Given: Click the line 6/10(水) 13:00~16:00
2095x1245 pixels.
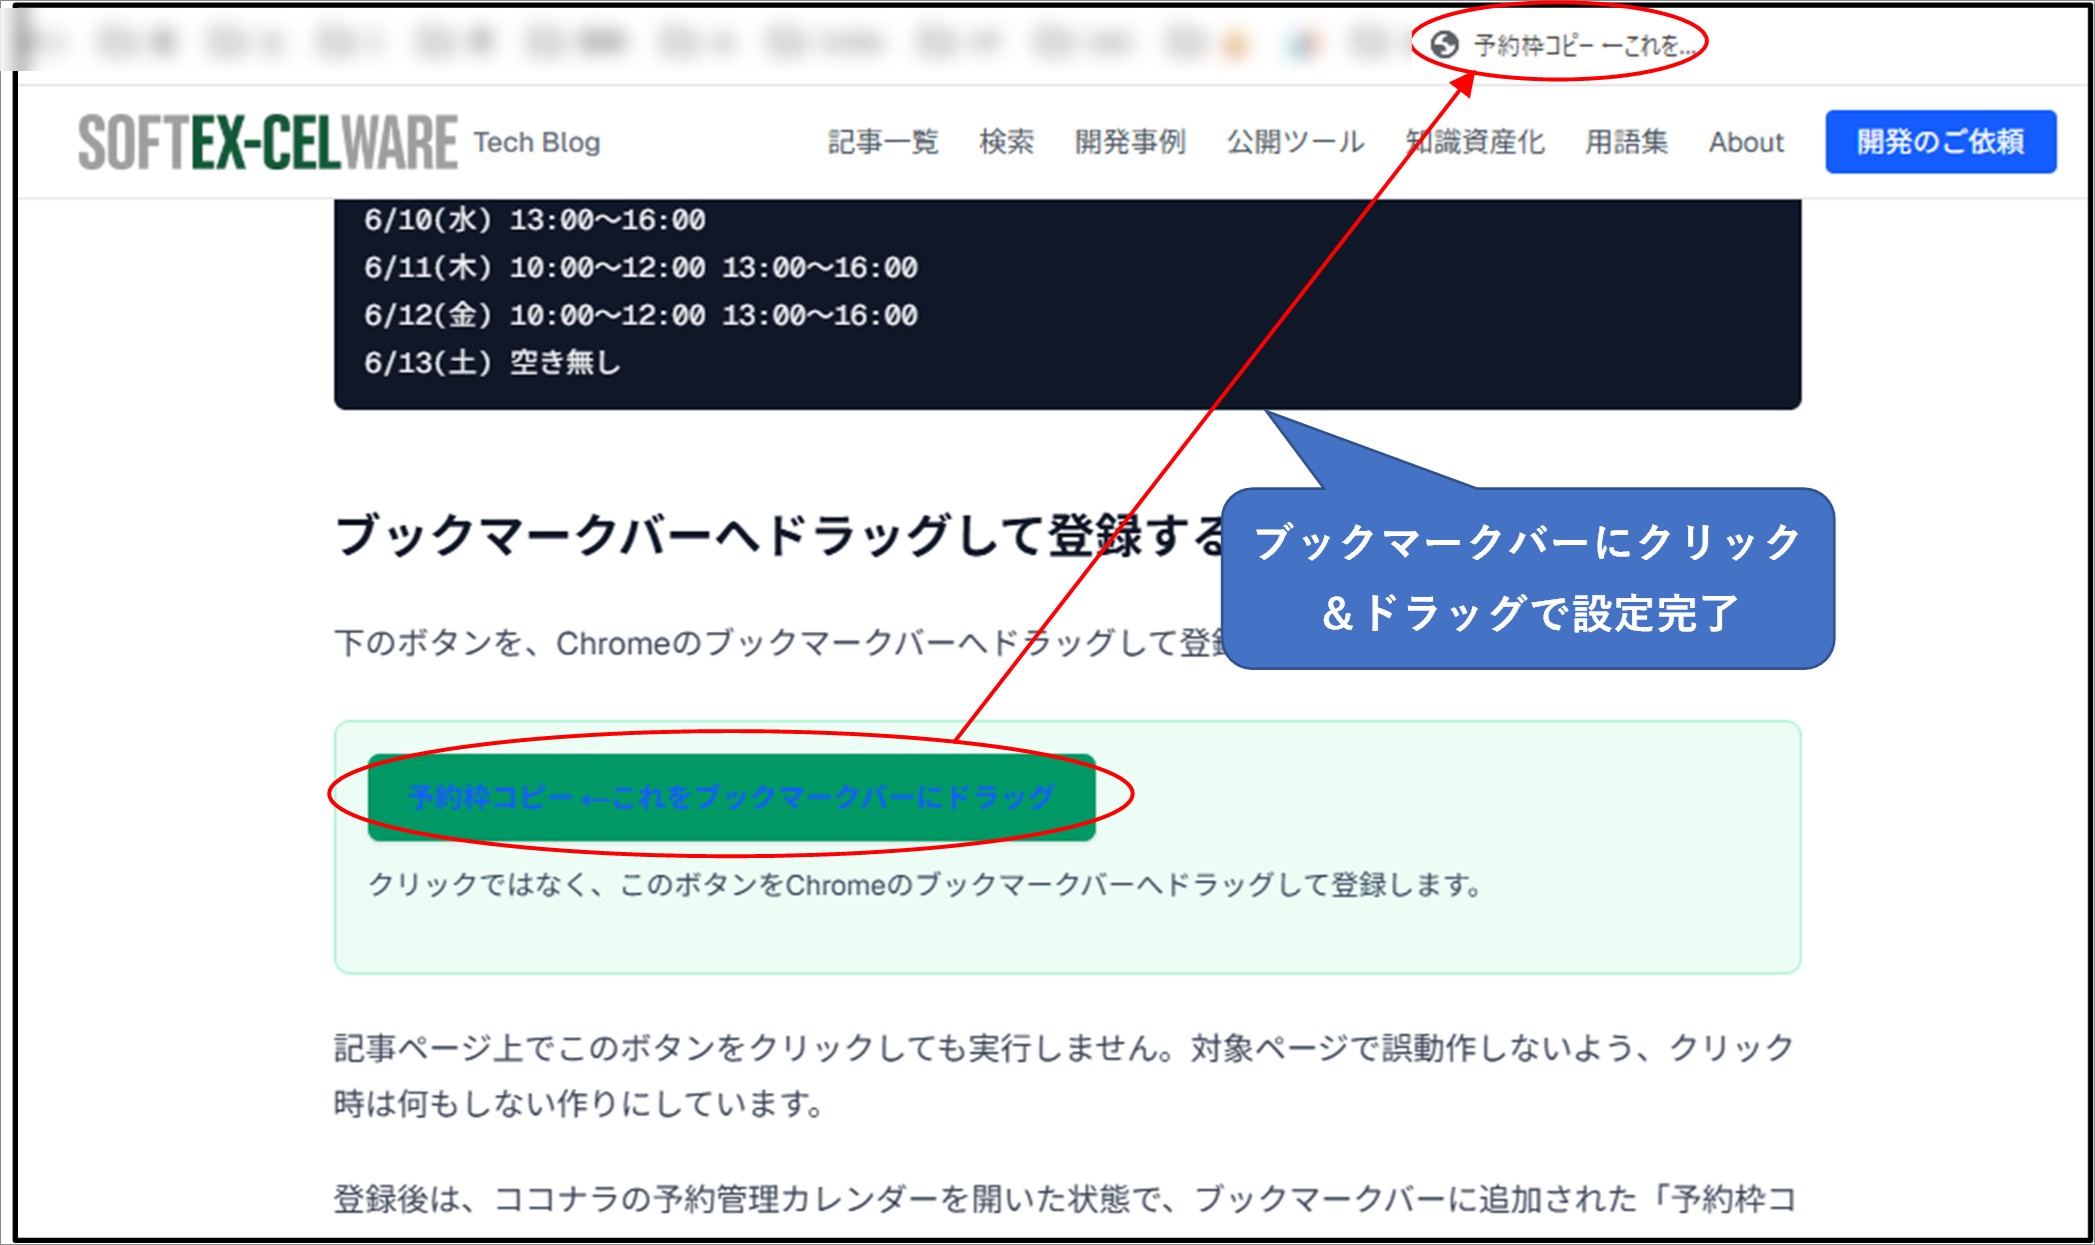Looking at the screenshot, I should tap(535, 220).
